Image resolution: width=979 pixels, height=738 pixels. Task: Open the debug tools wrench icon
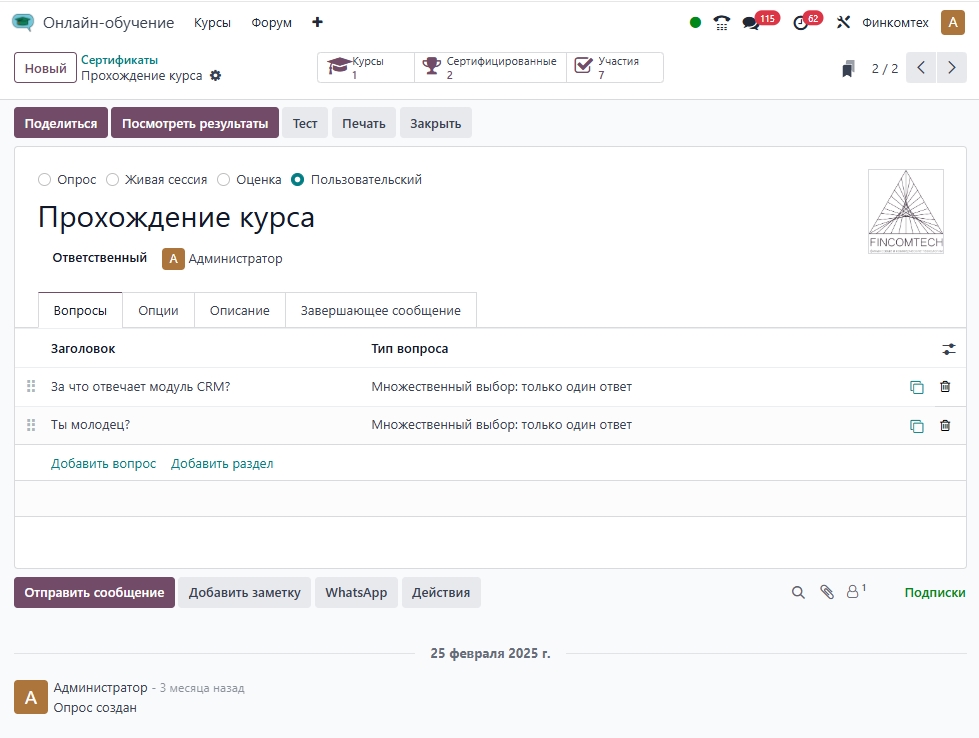tap(843, 23)
